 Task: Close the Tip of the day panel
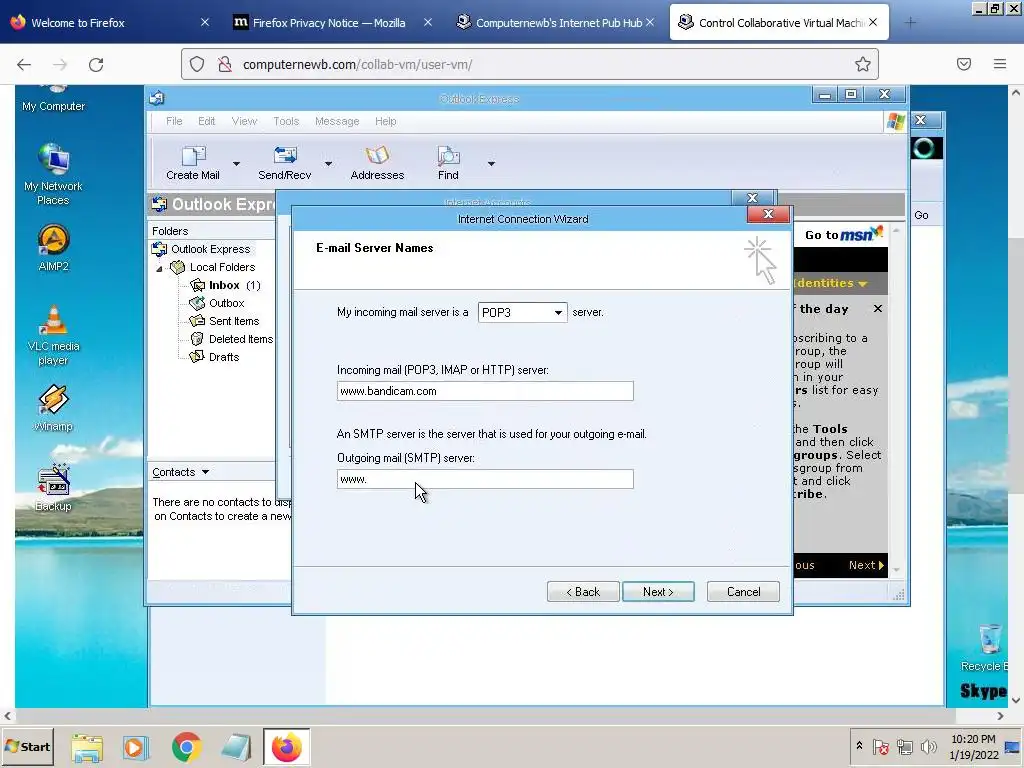point(878,309)
